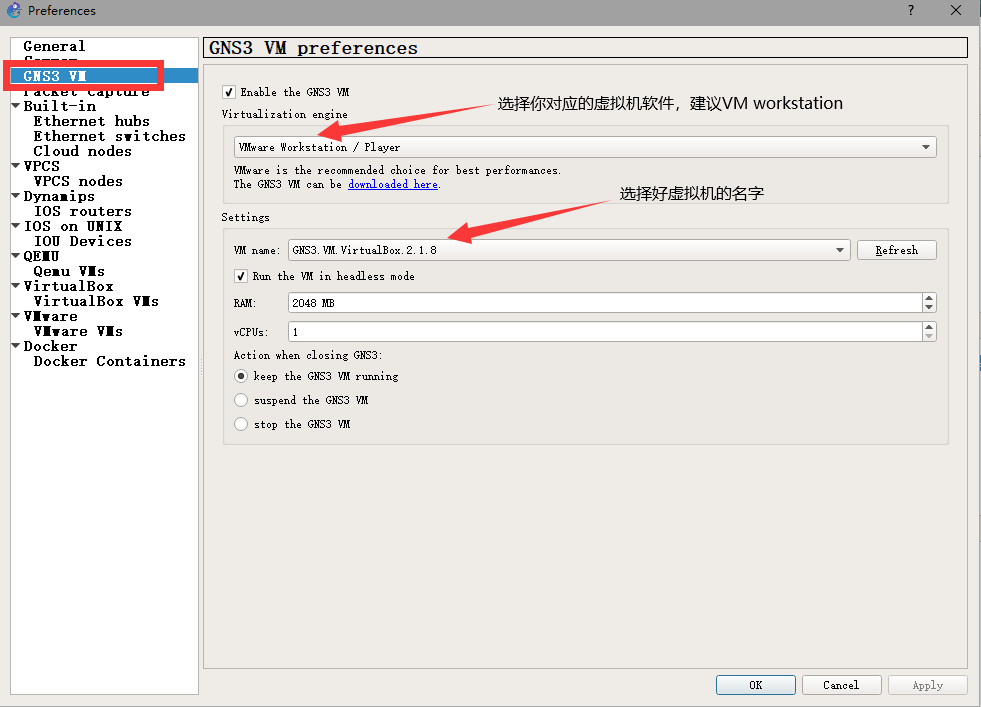The height and width of the screenshot is (707, 981).
Task: Open Cloud nodes preferences
Action: (x=83, y=151)
